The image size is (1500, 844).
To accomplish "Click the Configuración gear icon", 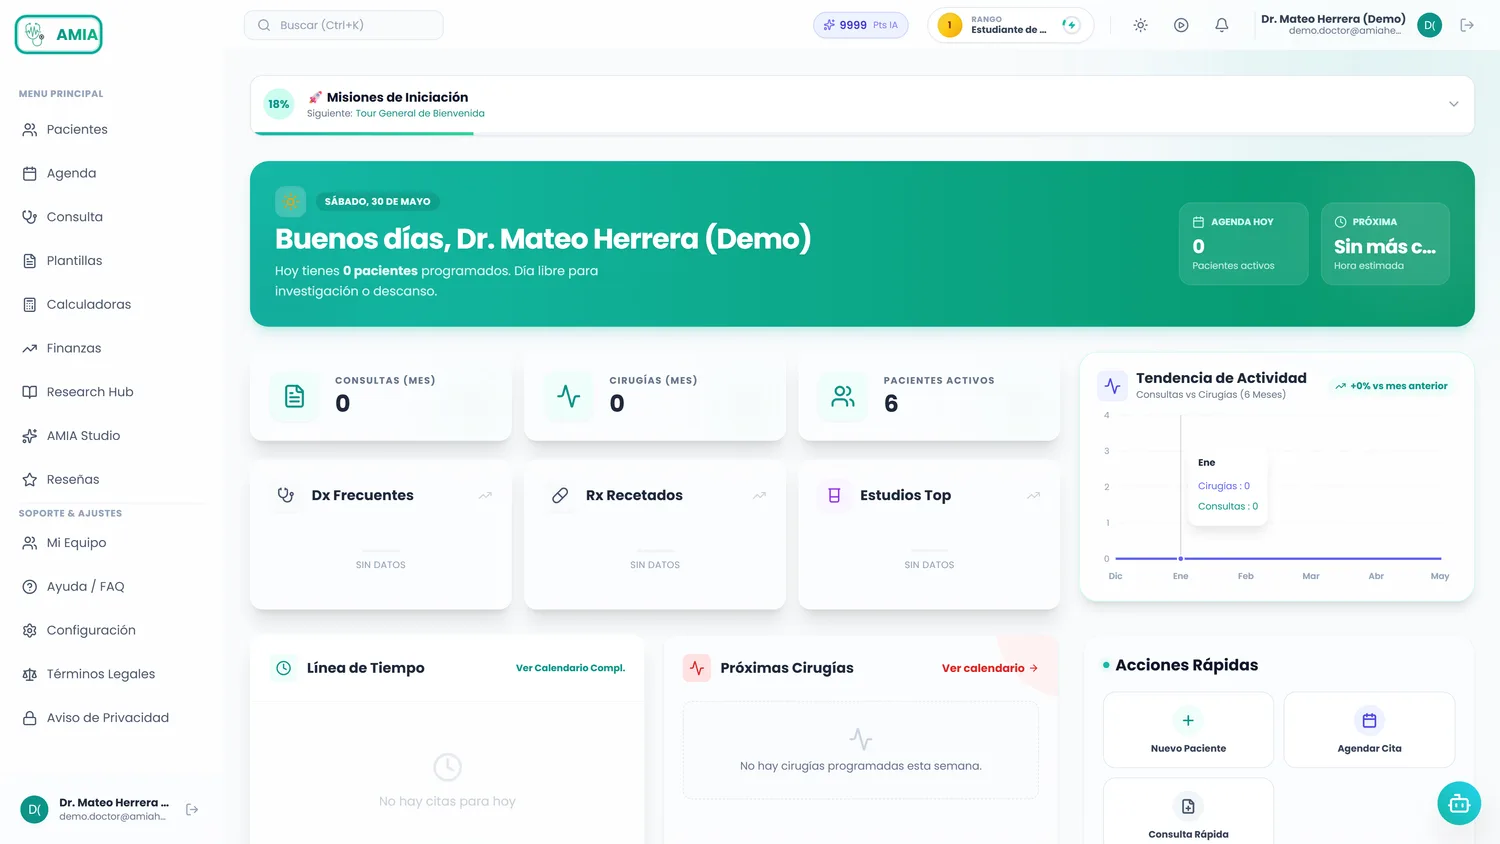I will tap(30, 630).
